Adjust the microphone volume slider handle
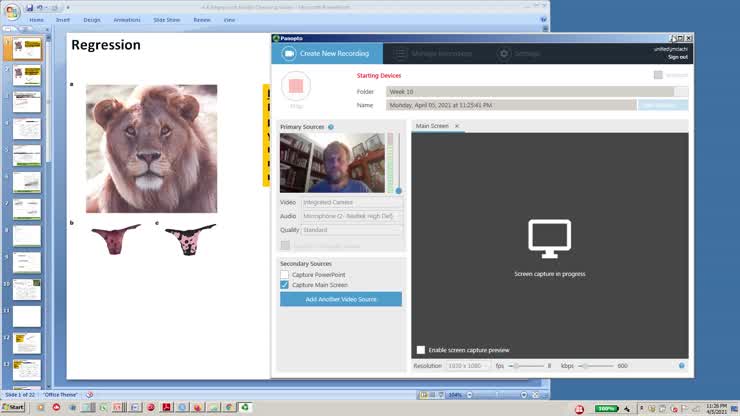Screen dimensions: 740x416 [x=398, y=191]
